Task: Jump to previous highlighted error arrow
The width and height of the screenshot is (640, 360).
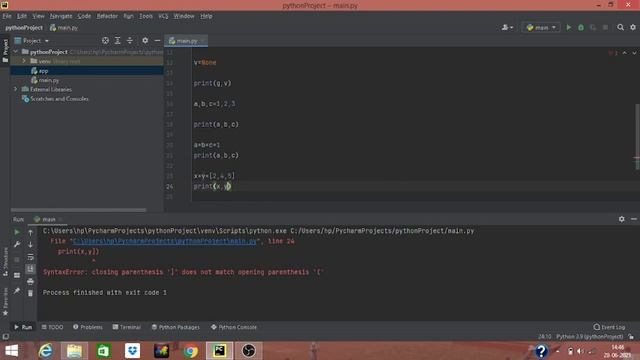Action: (624, 53)
